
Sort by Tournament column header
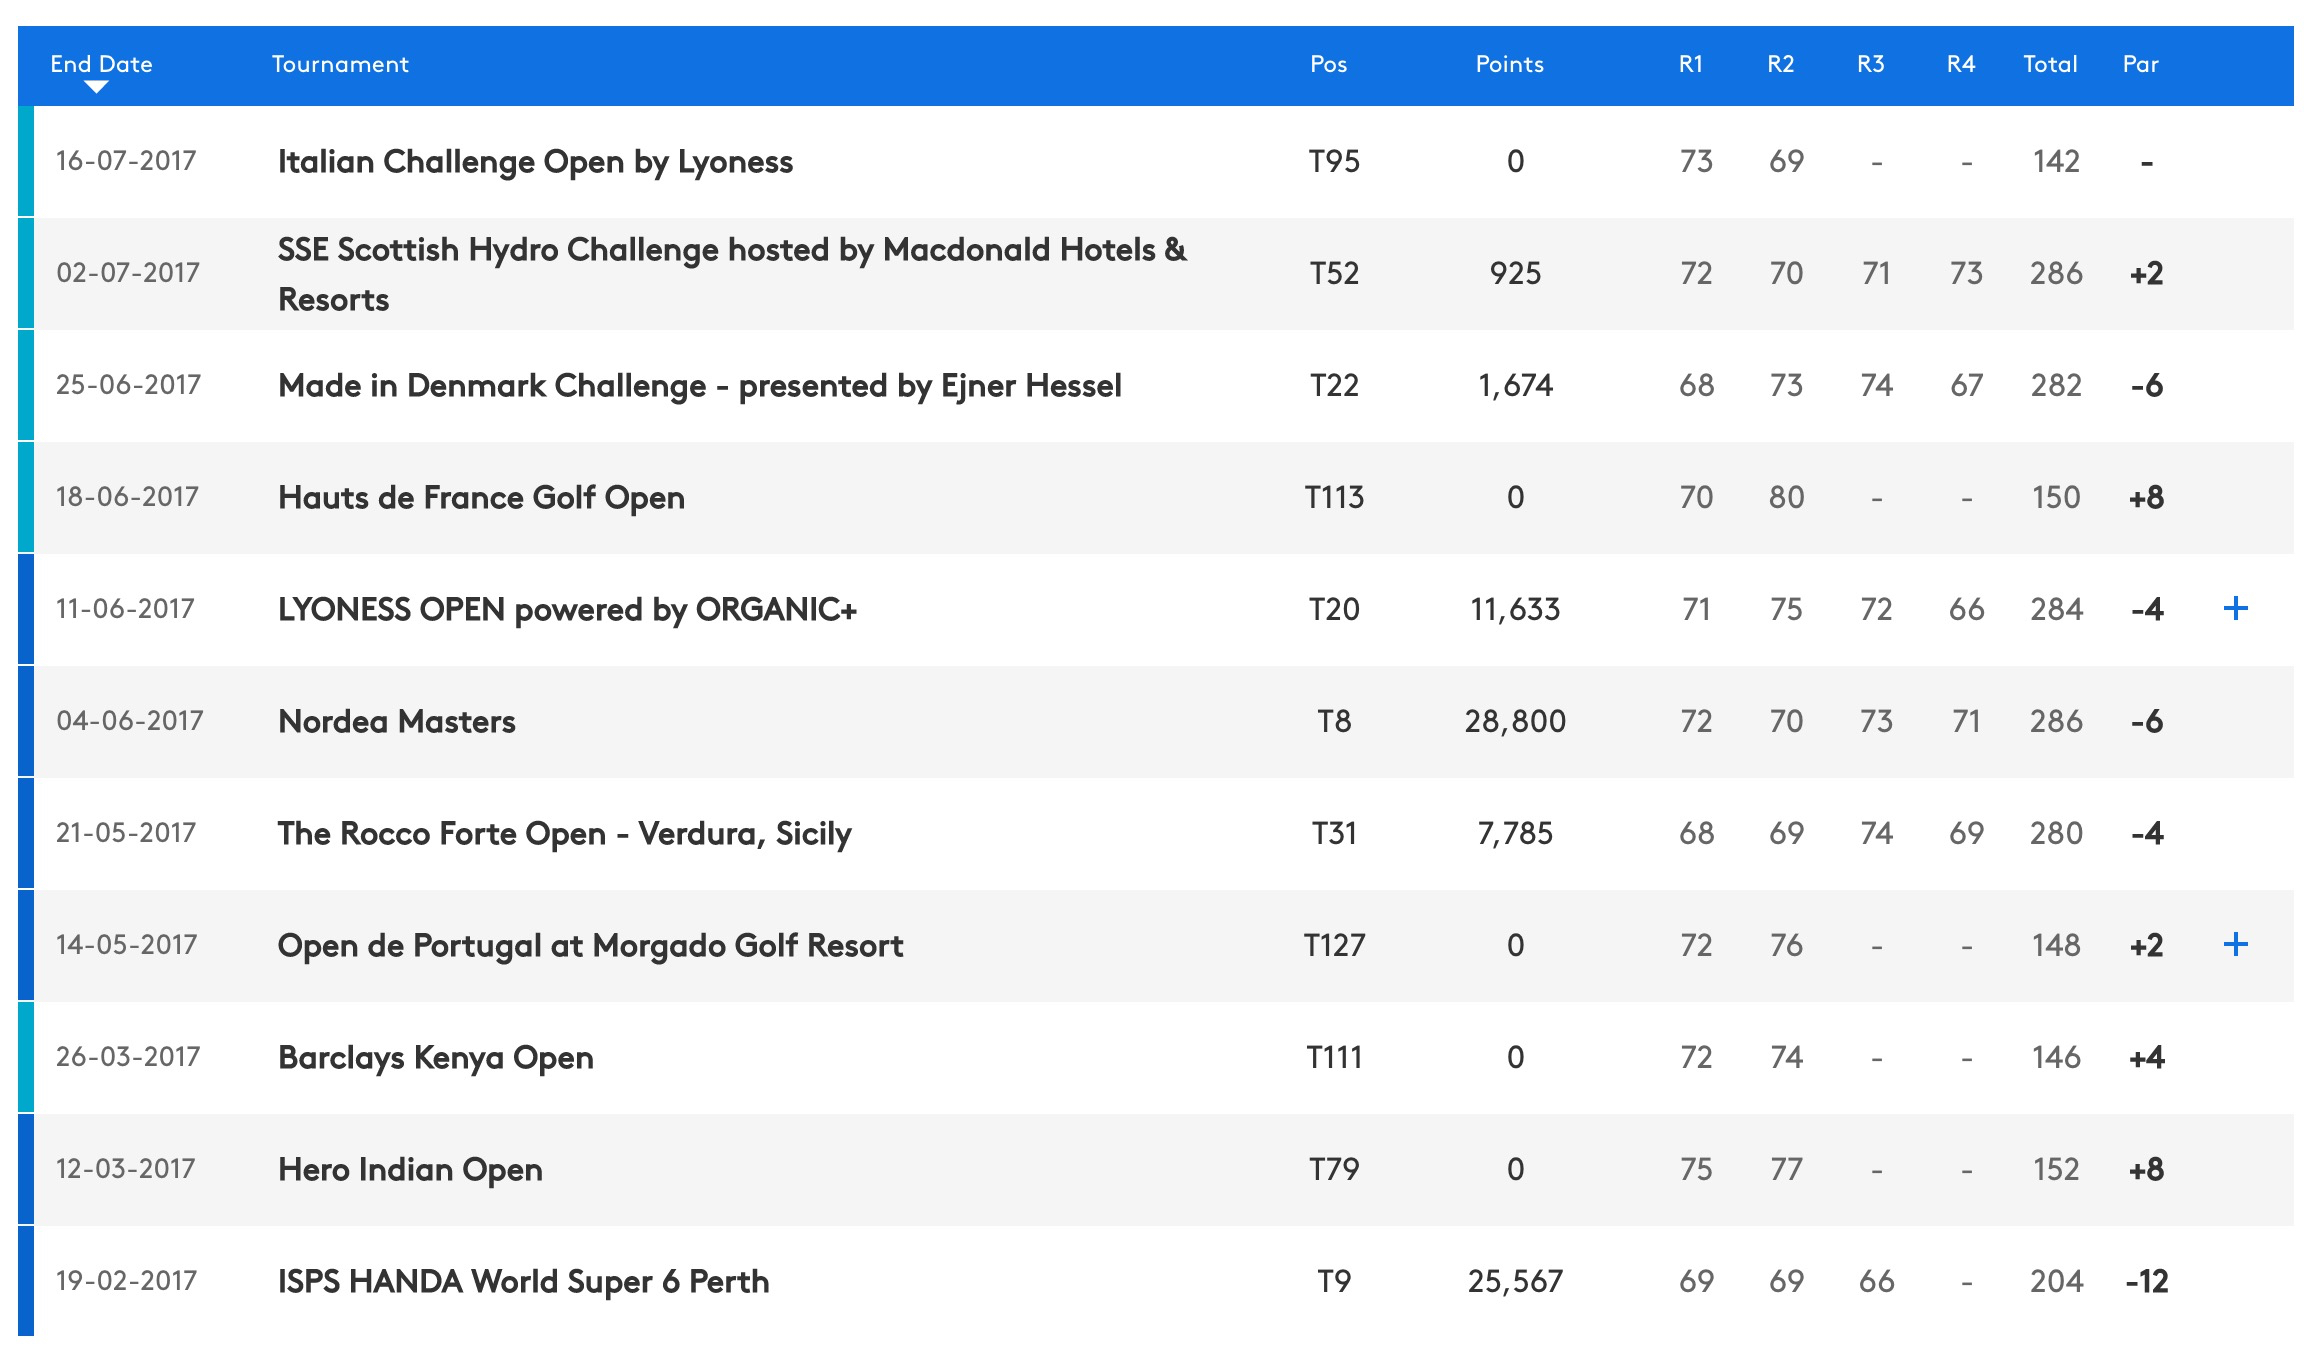coord(340,64)
